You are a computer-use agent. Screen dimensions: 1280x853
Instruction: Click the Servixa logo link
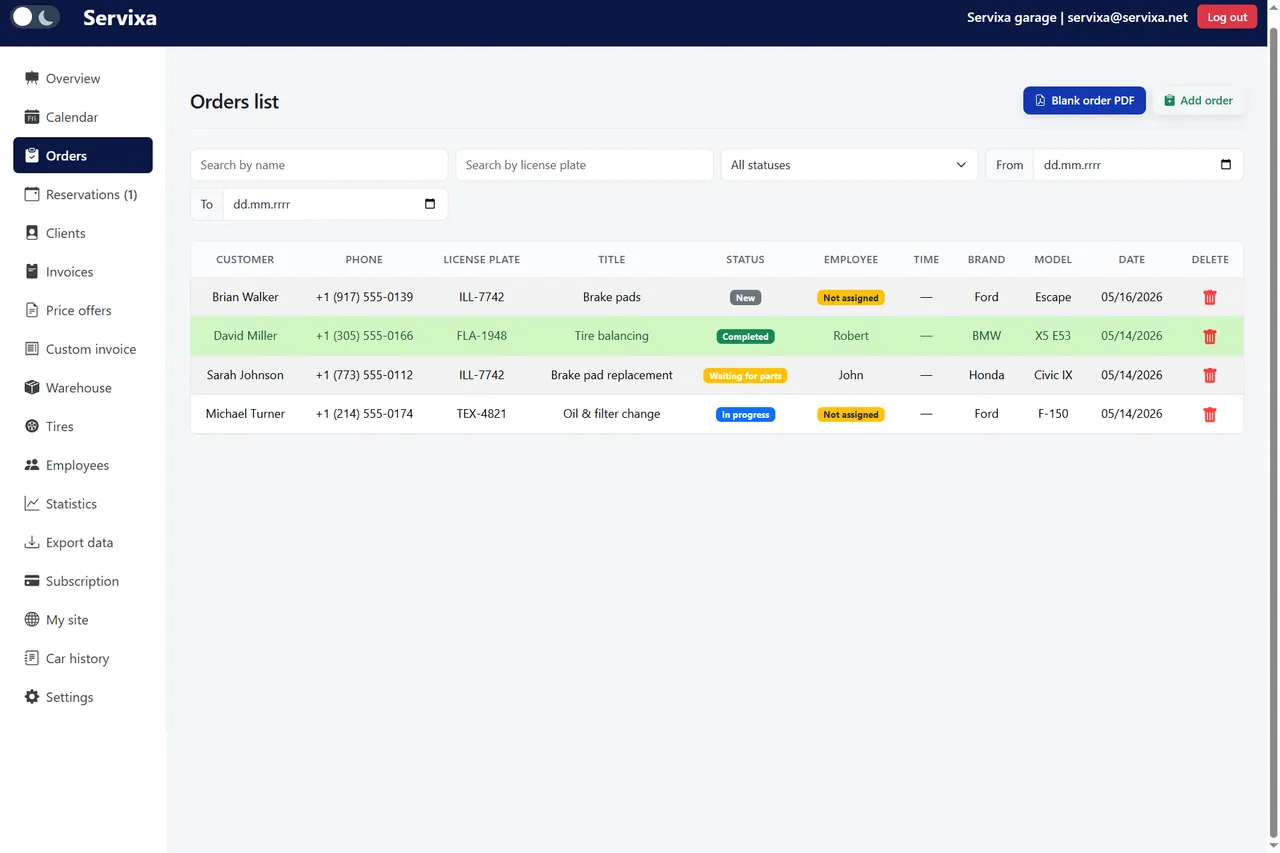click(120, 17)
